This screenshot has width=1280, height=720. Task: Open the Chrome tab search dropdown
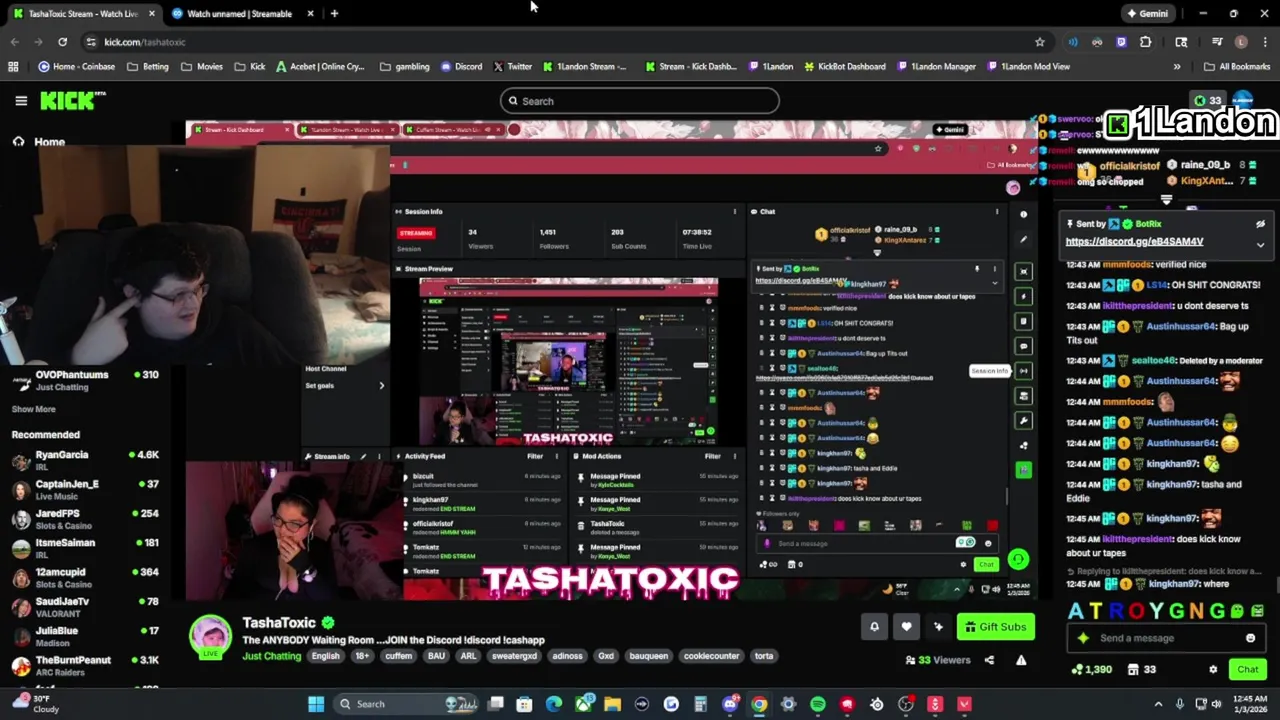click(1183, 42)
